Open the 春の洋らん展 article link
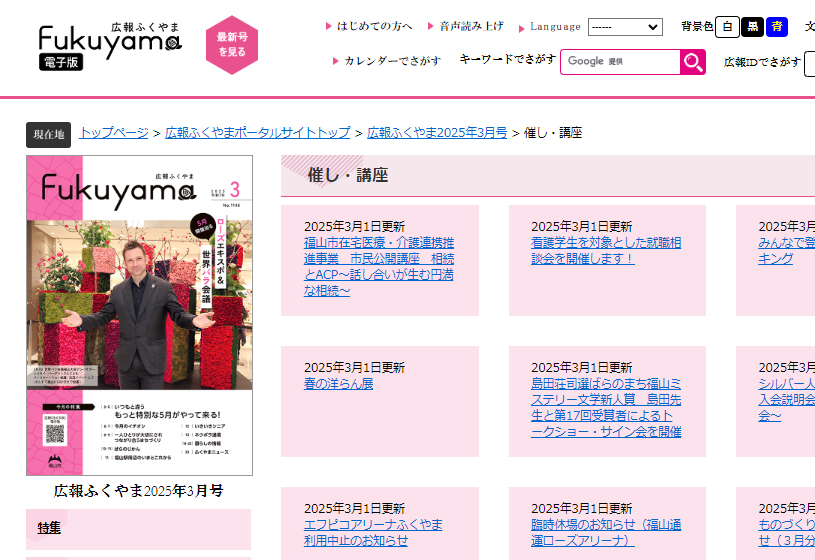Viewport: 815px width, 560px height. [338, 384]
